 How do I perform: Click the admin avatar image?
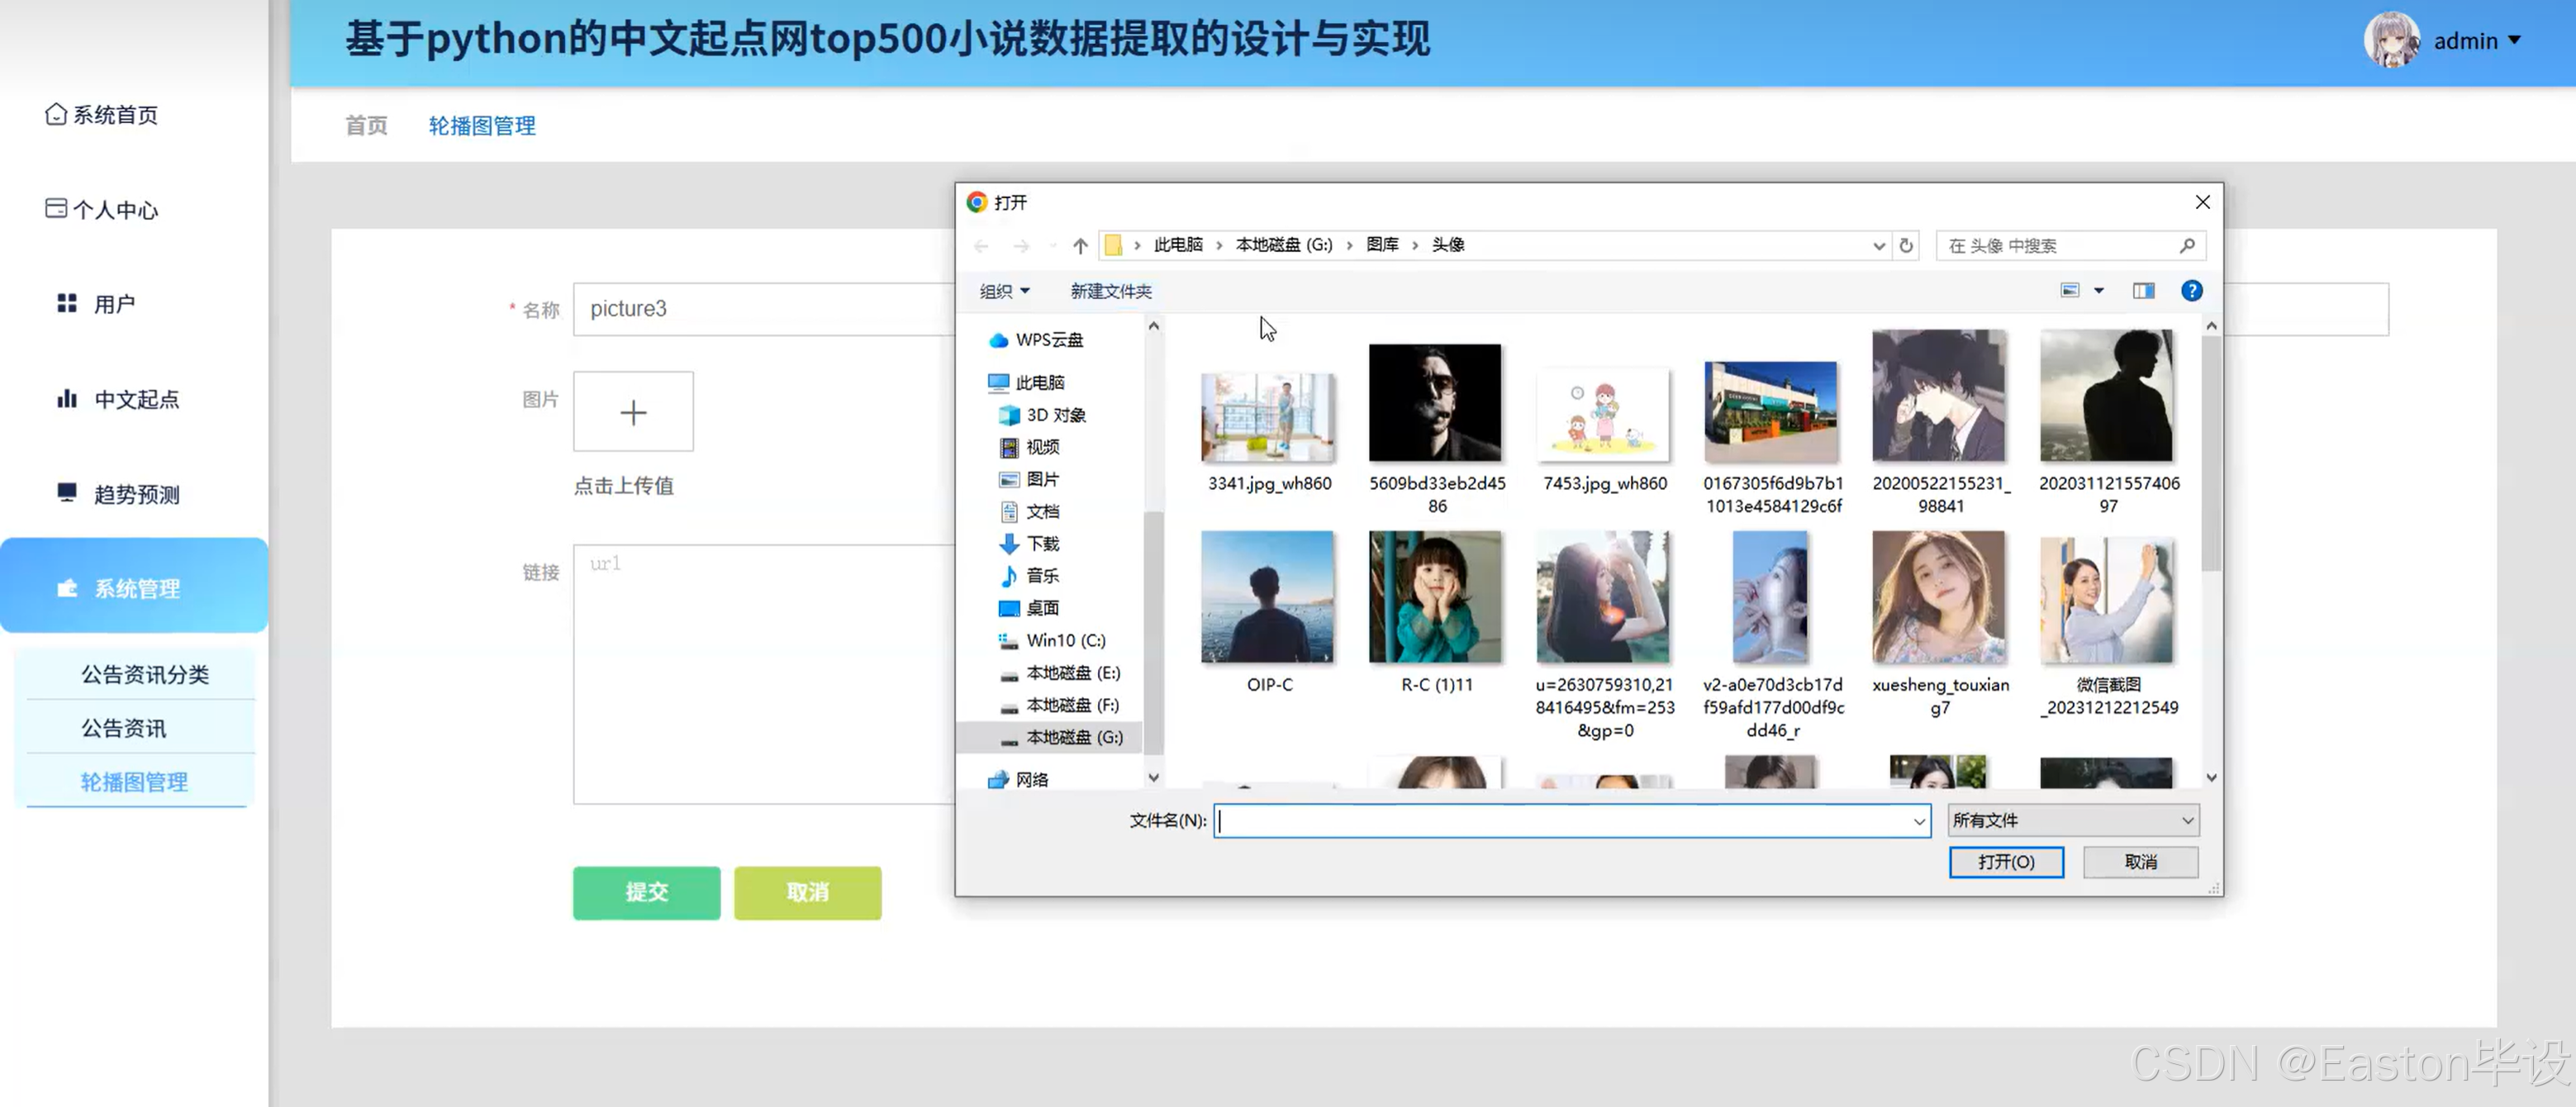tap(2392, 40)
